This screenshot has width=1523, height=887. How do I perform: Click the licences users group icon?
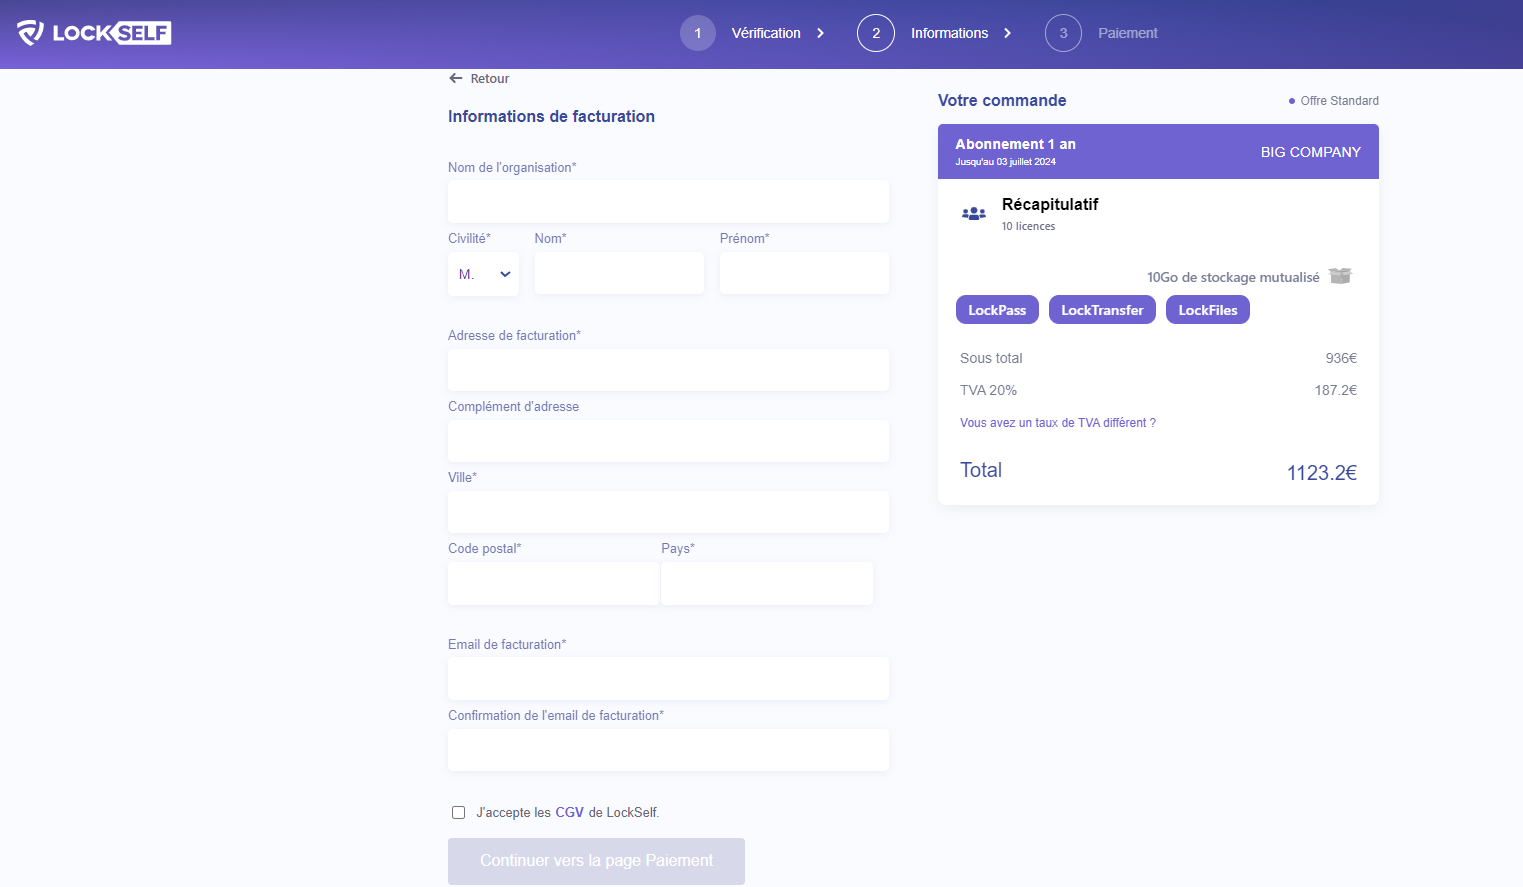pos(974,213)
